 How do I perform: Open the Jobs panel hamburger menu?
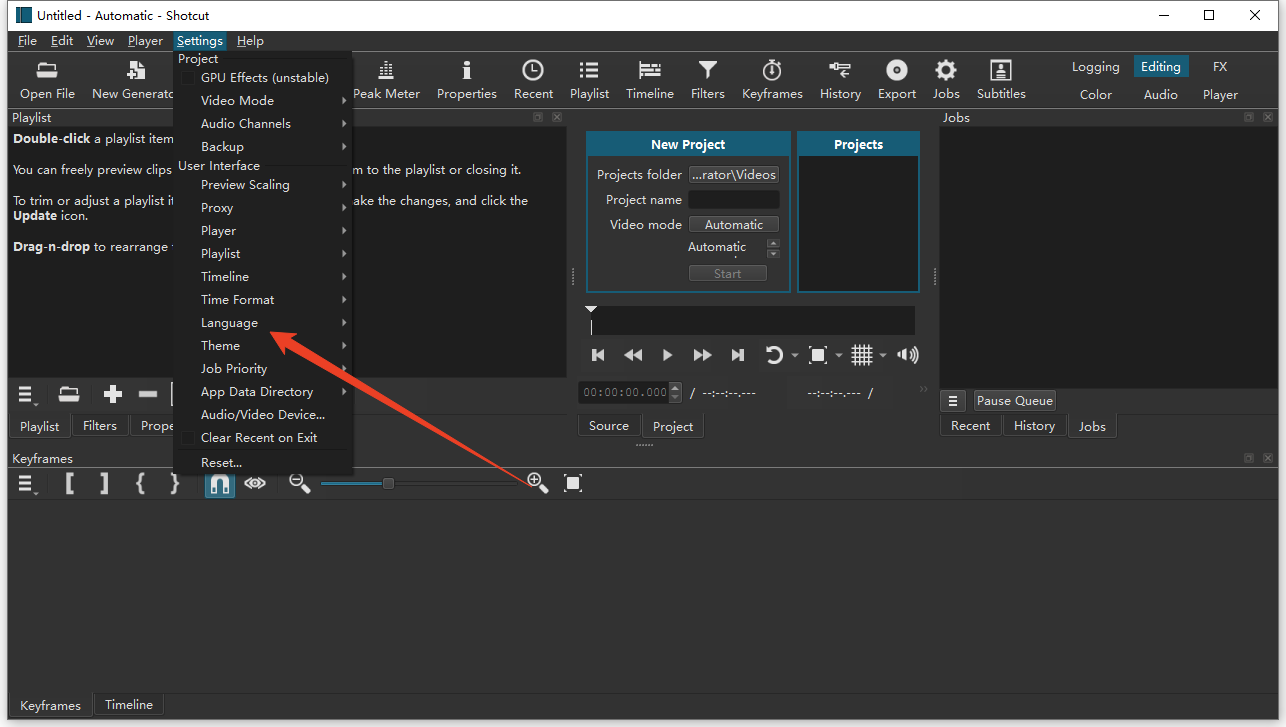(954, 401)
